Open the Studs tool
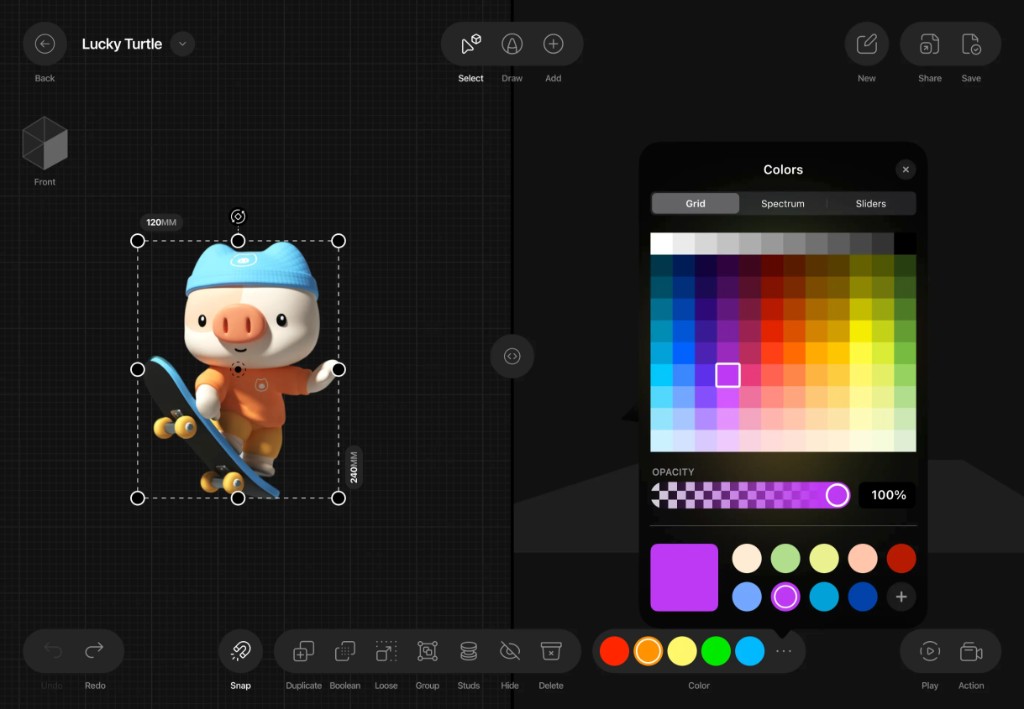Image resolution: width=1024 pixels, height=709 pixels. point(468,651)
